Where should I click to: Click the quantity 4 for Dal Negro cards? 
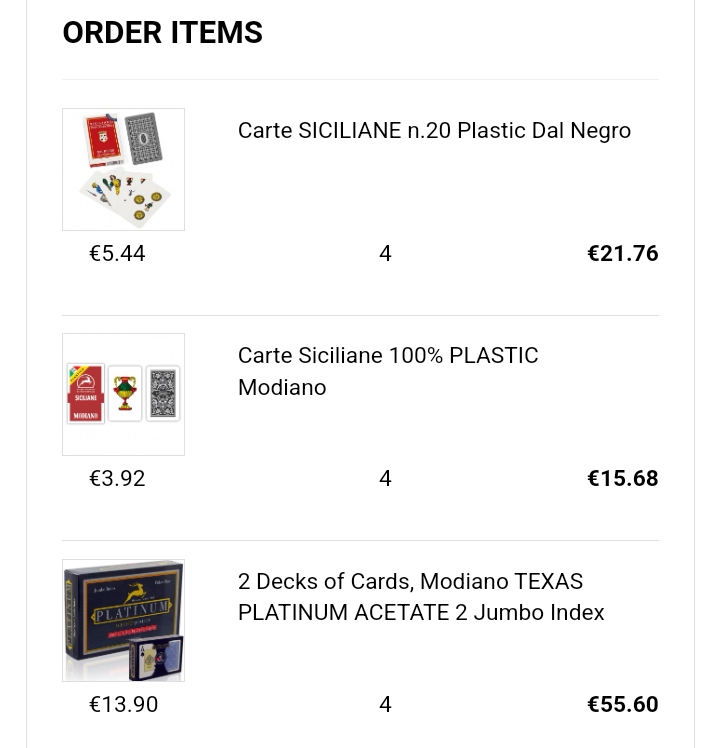coord(386,253)
